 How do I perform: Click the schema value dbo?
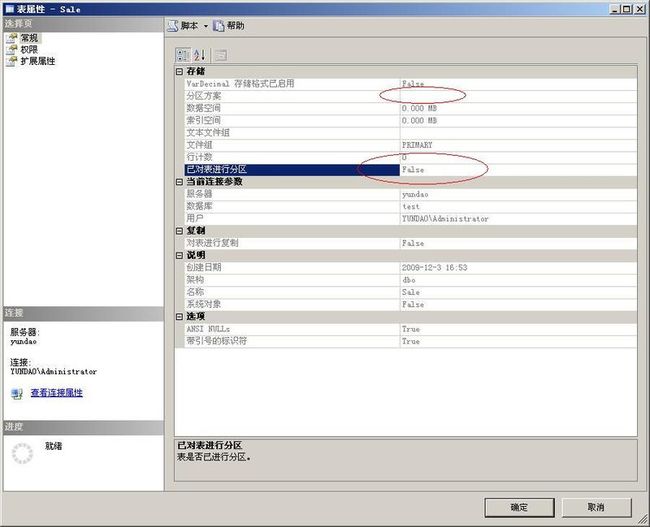point(409,280)
